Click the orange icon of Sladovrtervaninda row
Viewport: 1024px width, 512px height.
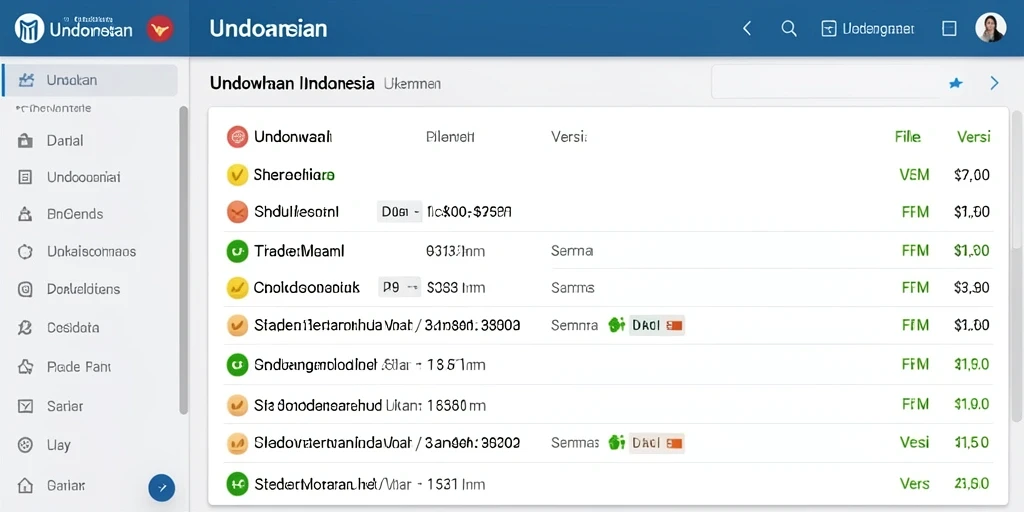[237, 443]
